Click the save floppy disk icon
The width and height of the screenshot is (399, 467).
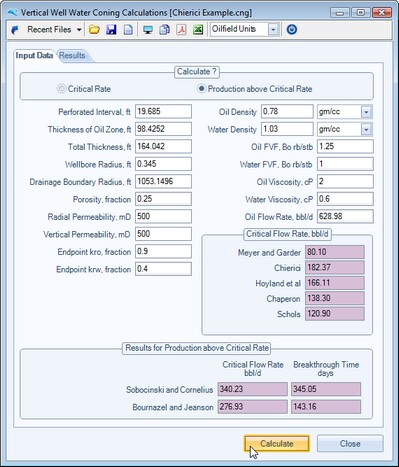(x=111, y=30)
